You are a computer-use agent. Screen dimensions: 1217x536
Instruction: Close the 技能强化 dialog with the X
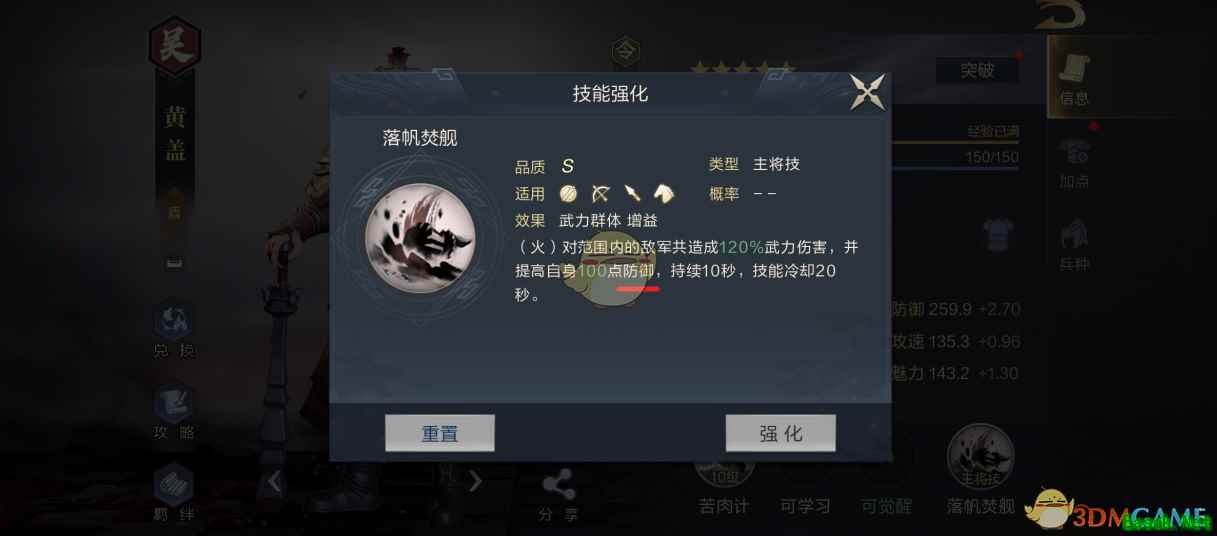click(867, 92)
